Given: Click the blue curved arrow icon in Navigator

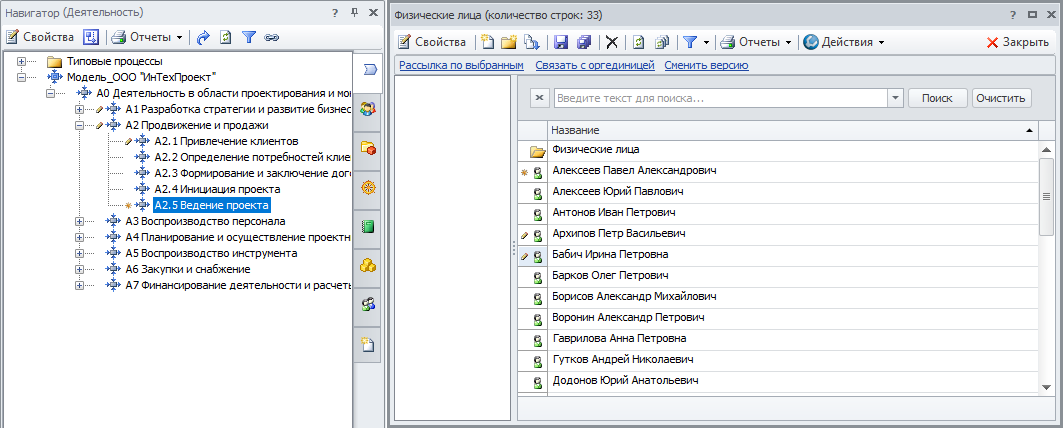Looking at the screenshot, I should (203, 38).
